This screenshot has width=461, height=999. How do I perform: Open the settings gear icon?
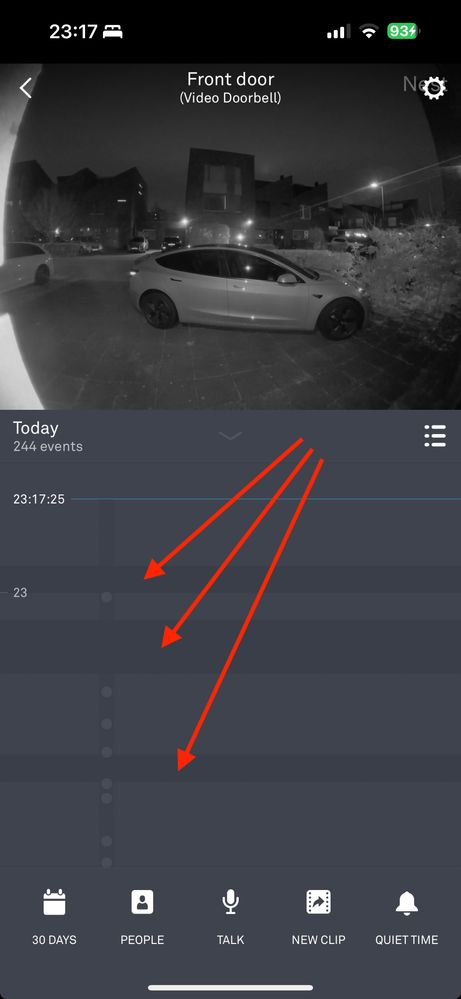point(434,87)
